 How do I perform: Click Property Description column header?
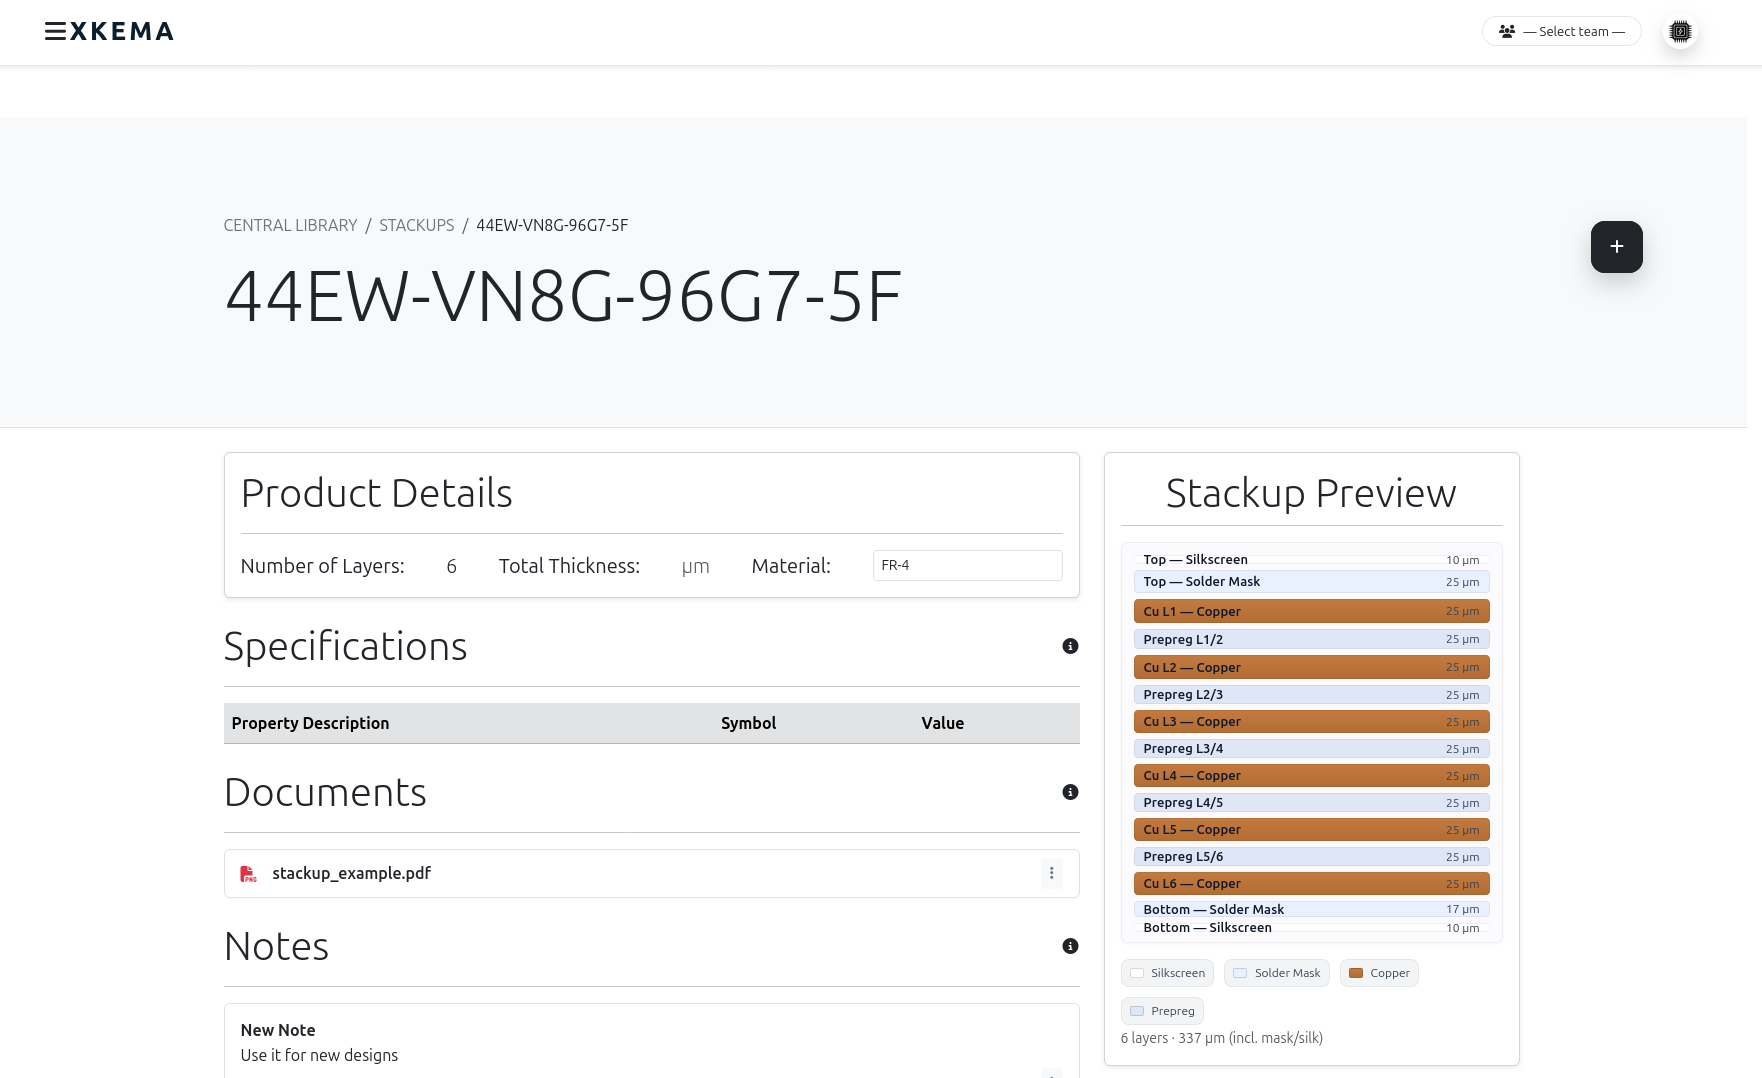click(x=310, y=723)
